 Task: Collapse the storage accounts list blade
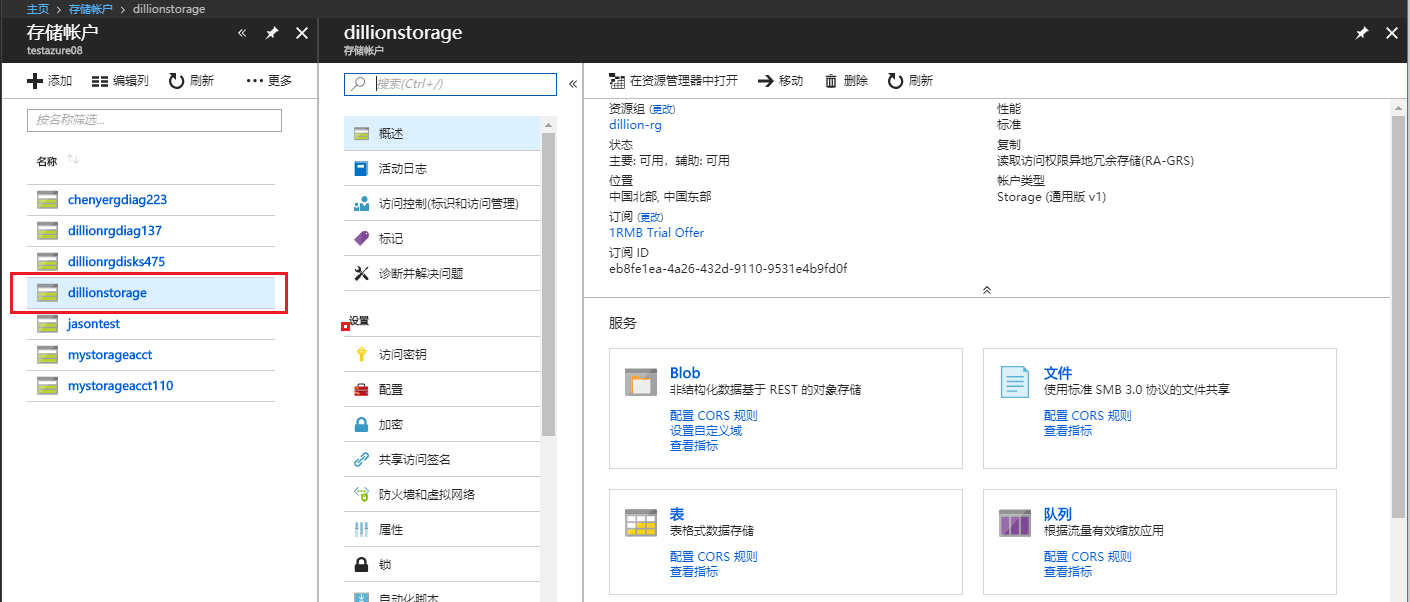[x=242, y=33]
